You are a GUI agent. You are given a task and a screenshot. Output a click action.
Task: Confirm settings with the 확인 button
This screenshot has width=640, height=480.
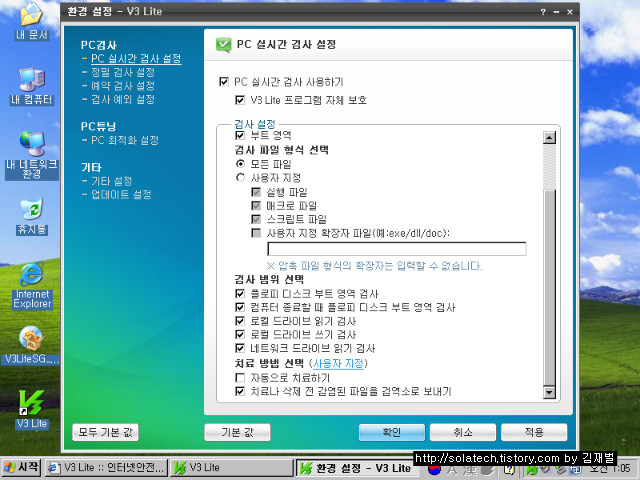tap(391, 432)
